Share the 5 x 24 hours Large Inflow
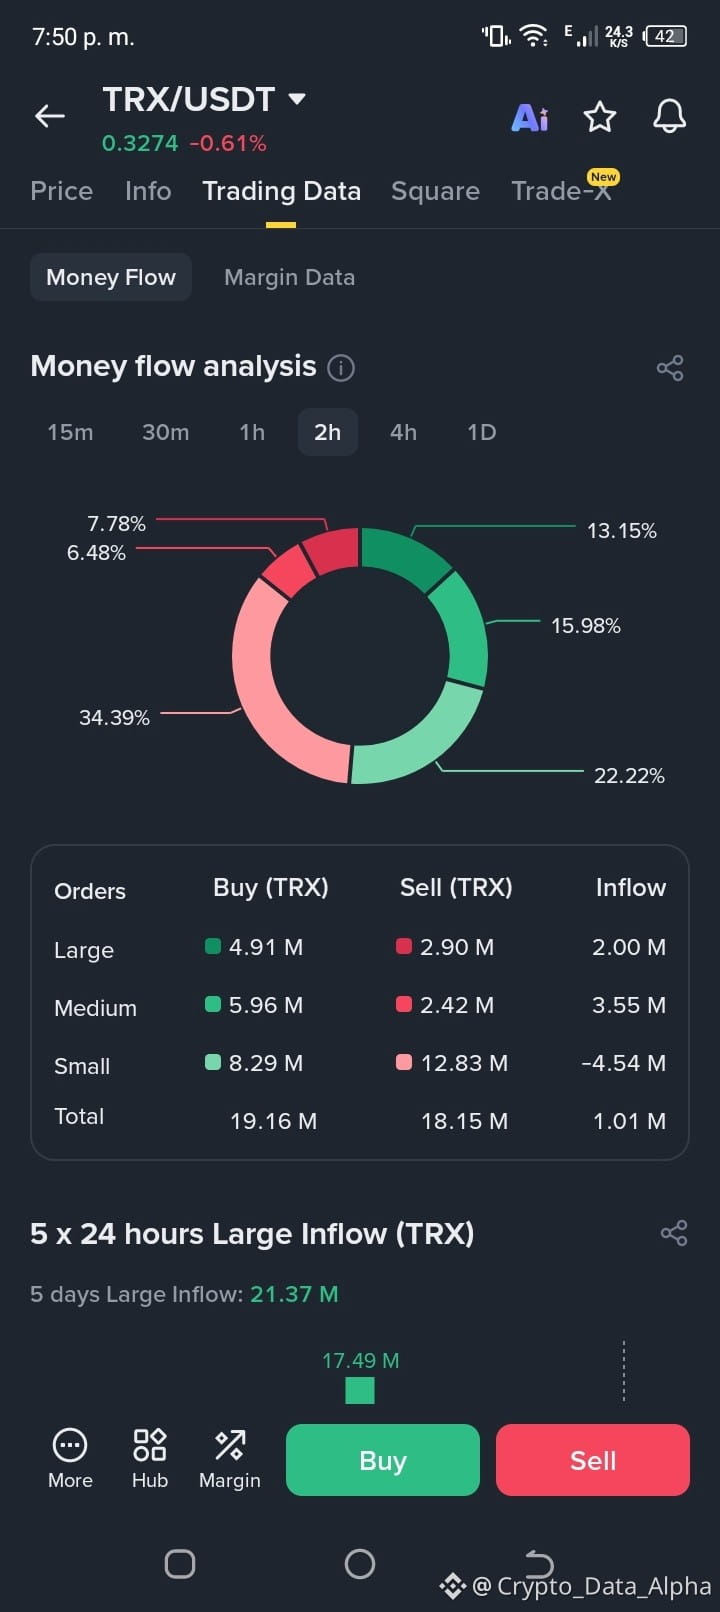Image resolution: width=720 pixels, height=1612 pixels. 674,1233
